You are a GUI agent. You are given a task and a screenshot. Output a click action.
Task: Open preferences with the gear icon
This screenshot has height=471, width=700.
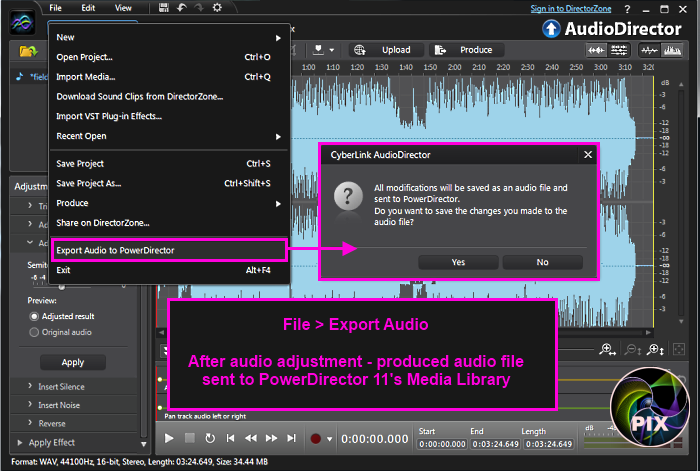(x=217, y=8)
